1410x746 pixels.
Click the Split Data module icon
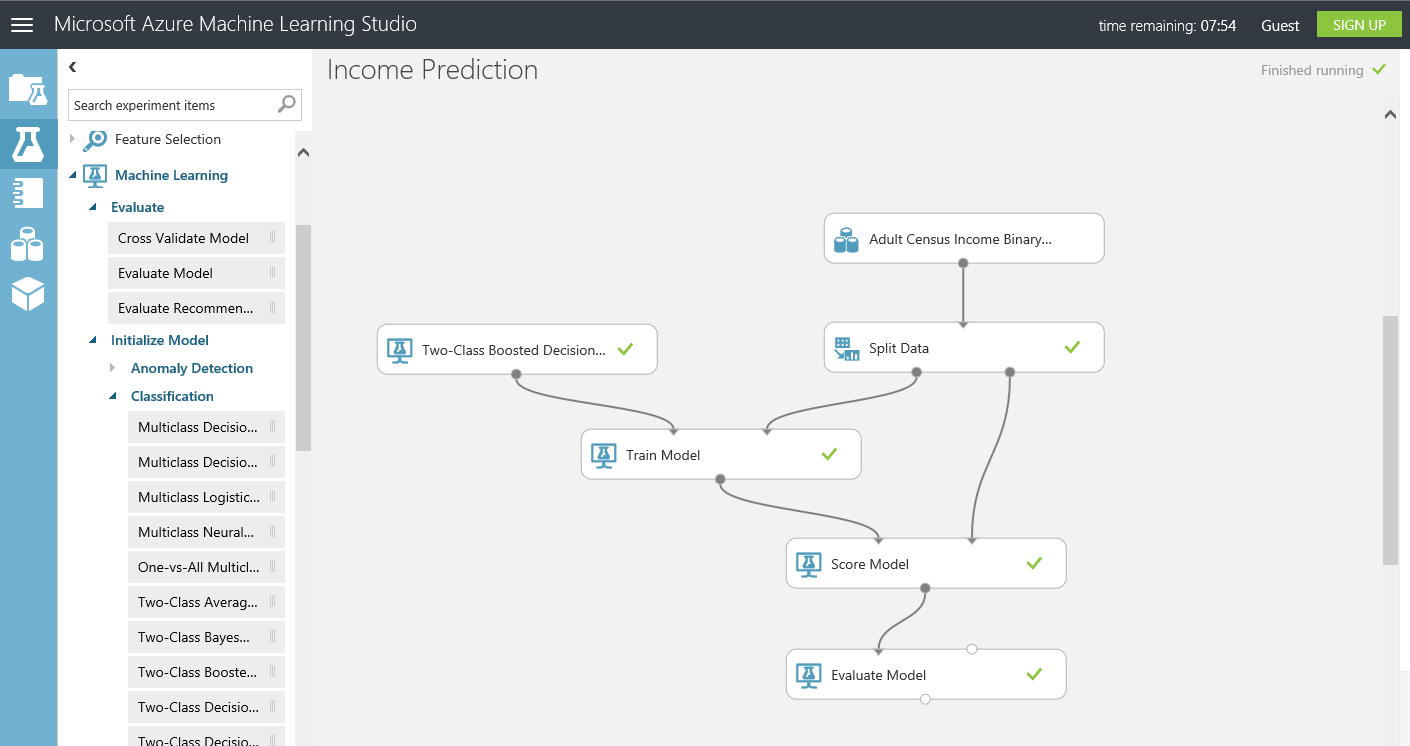pyautogui.click(x=847, y=349)
